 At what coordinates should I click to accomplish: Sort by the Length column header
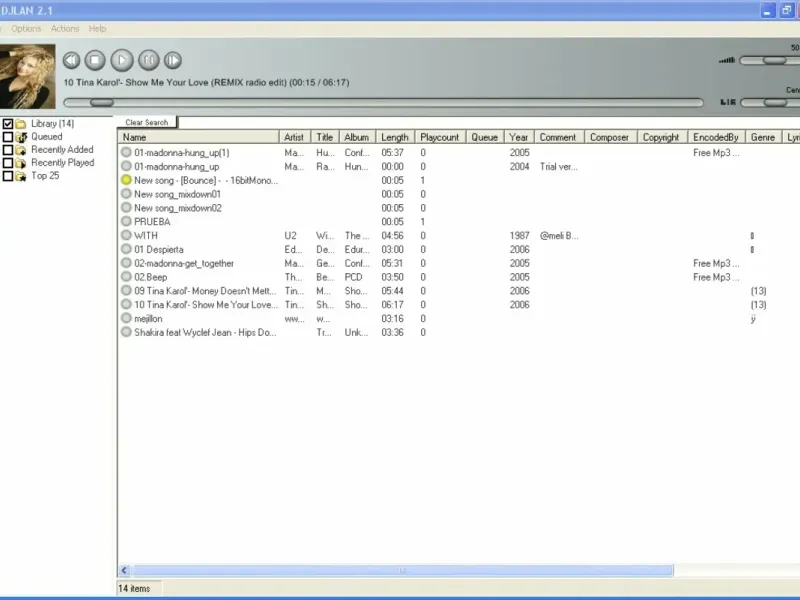click(x=395, y=137)
